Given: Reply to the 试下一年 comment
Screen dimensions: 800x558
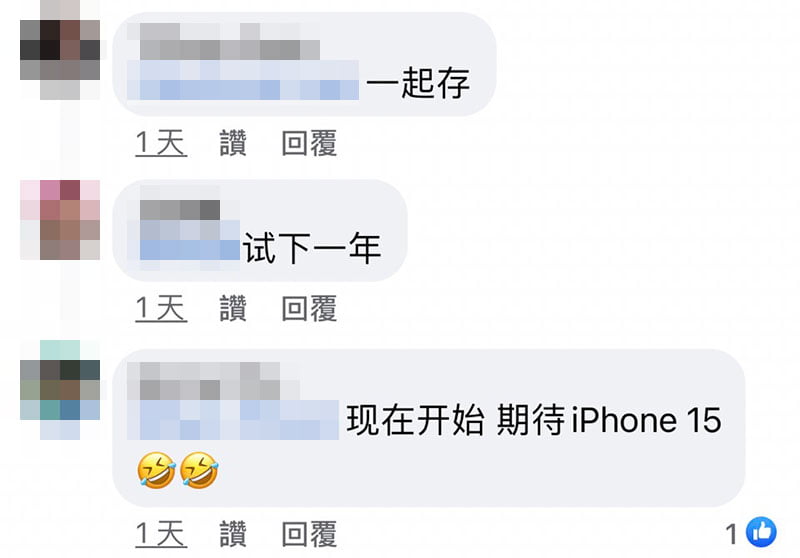Looking at the screenshot, I should click(x=309, y=308).
